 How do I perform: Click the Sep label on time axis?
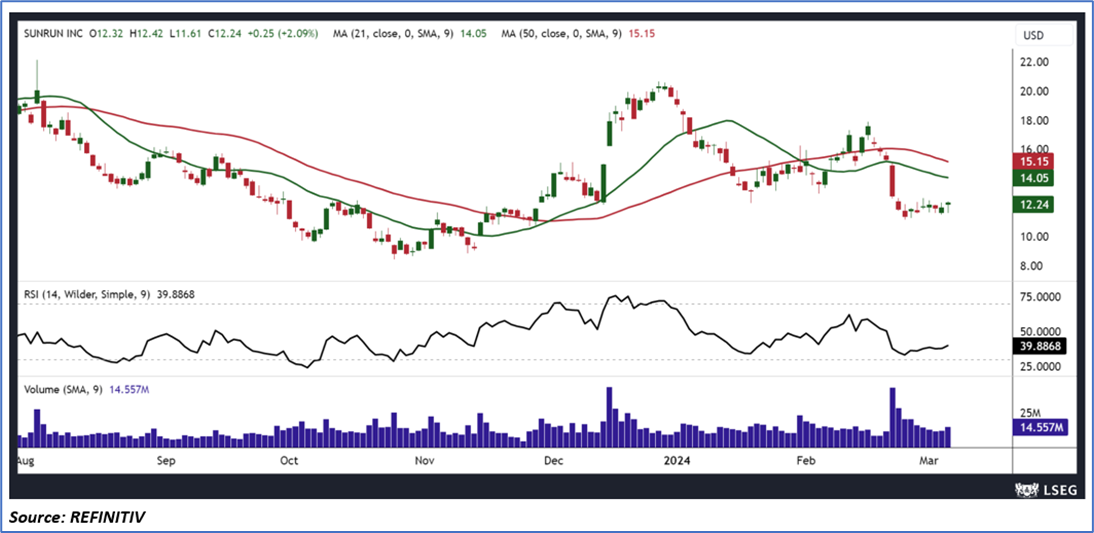coord(165,461)
